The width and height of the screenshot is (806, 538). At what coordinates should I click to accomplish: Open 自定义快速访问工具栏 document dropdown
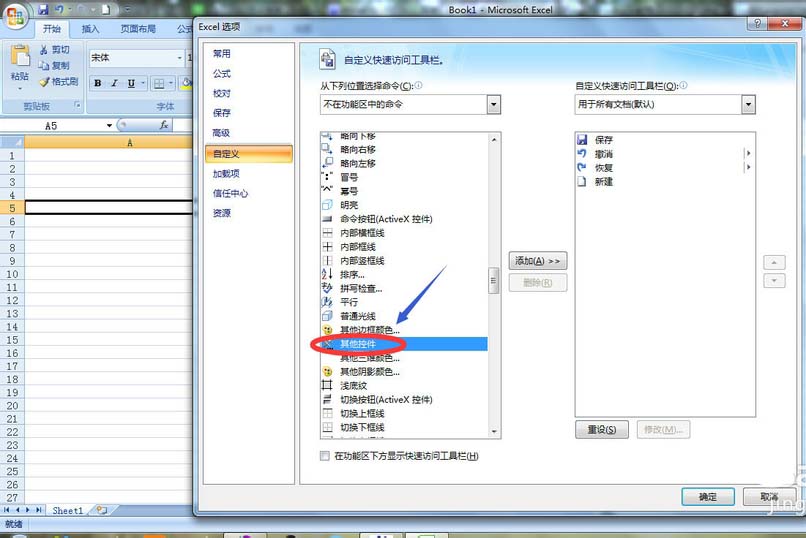748,104
